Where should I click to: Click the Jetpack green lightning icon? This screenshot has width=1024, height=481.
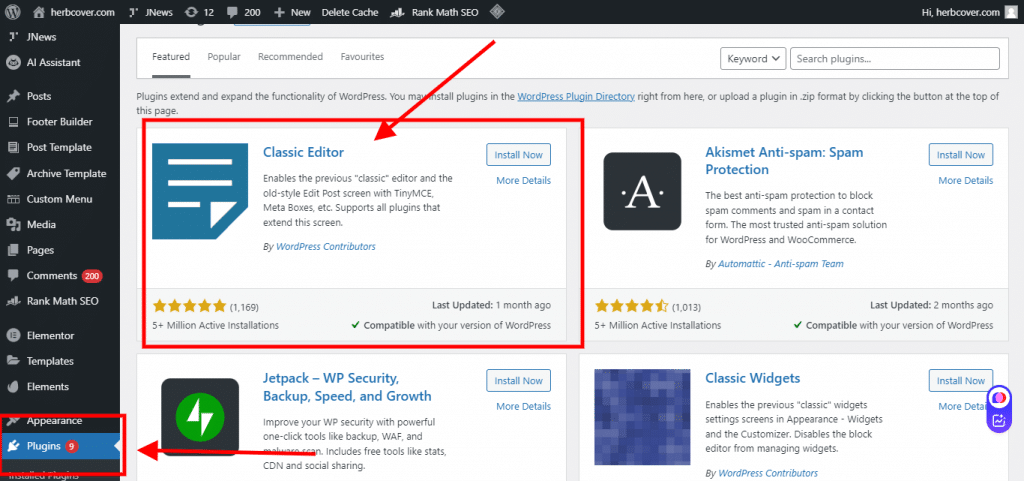(x=200, y=416)
